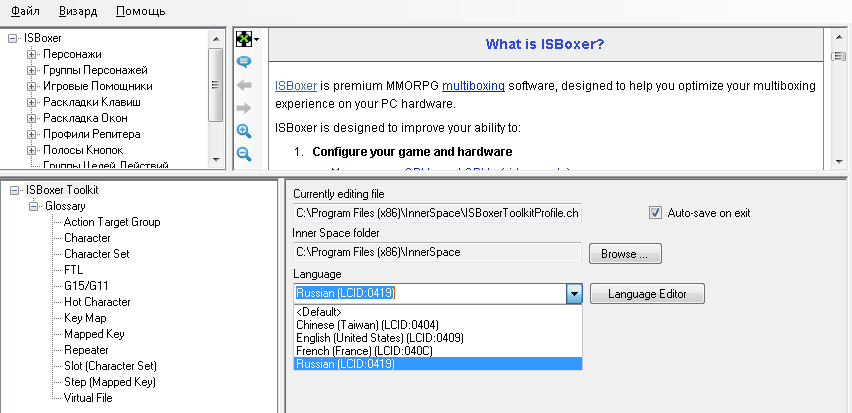Choose Russian (LCID:0419) in dropdown list

pos(437,364)
